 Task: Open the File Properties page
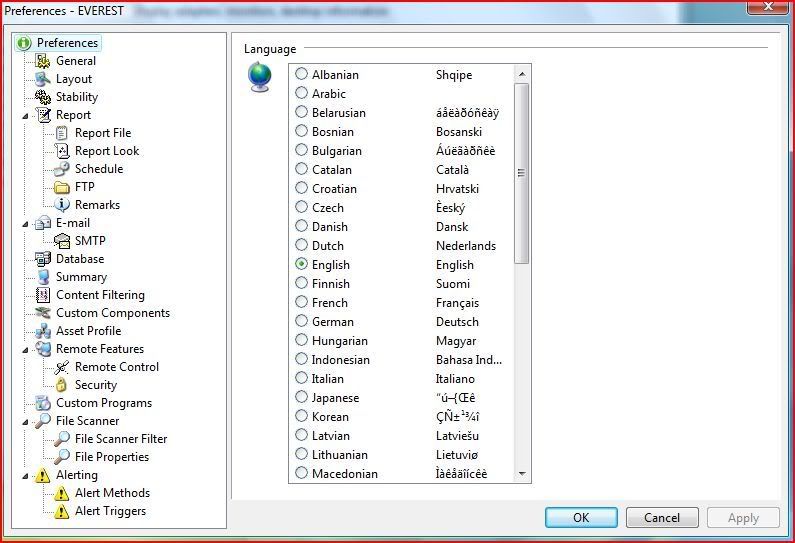coord(112,457)
